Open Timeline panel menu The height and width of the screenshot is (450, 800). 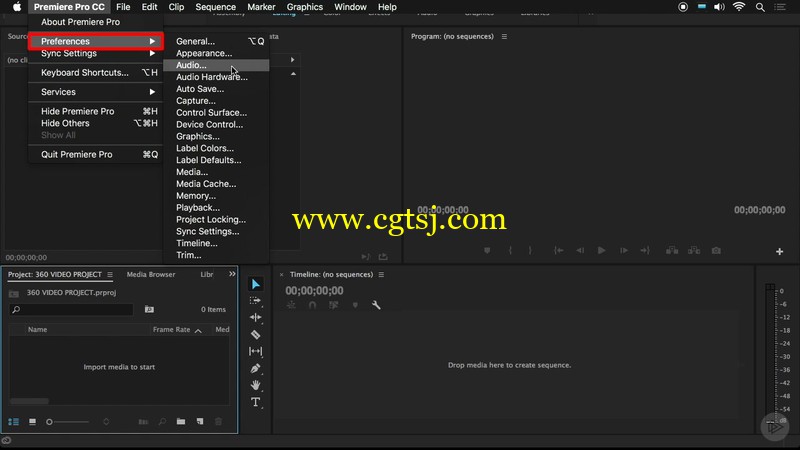[x=381, y=274]
